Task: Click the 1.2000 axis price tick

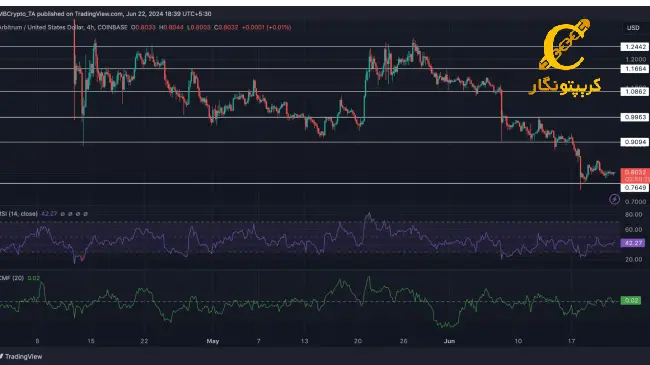Action: point(636,59)
